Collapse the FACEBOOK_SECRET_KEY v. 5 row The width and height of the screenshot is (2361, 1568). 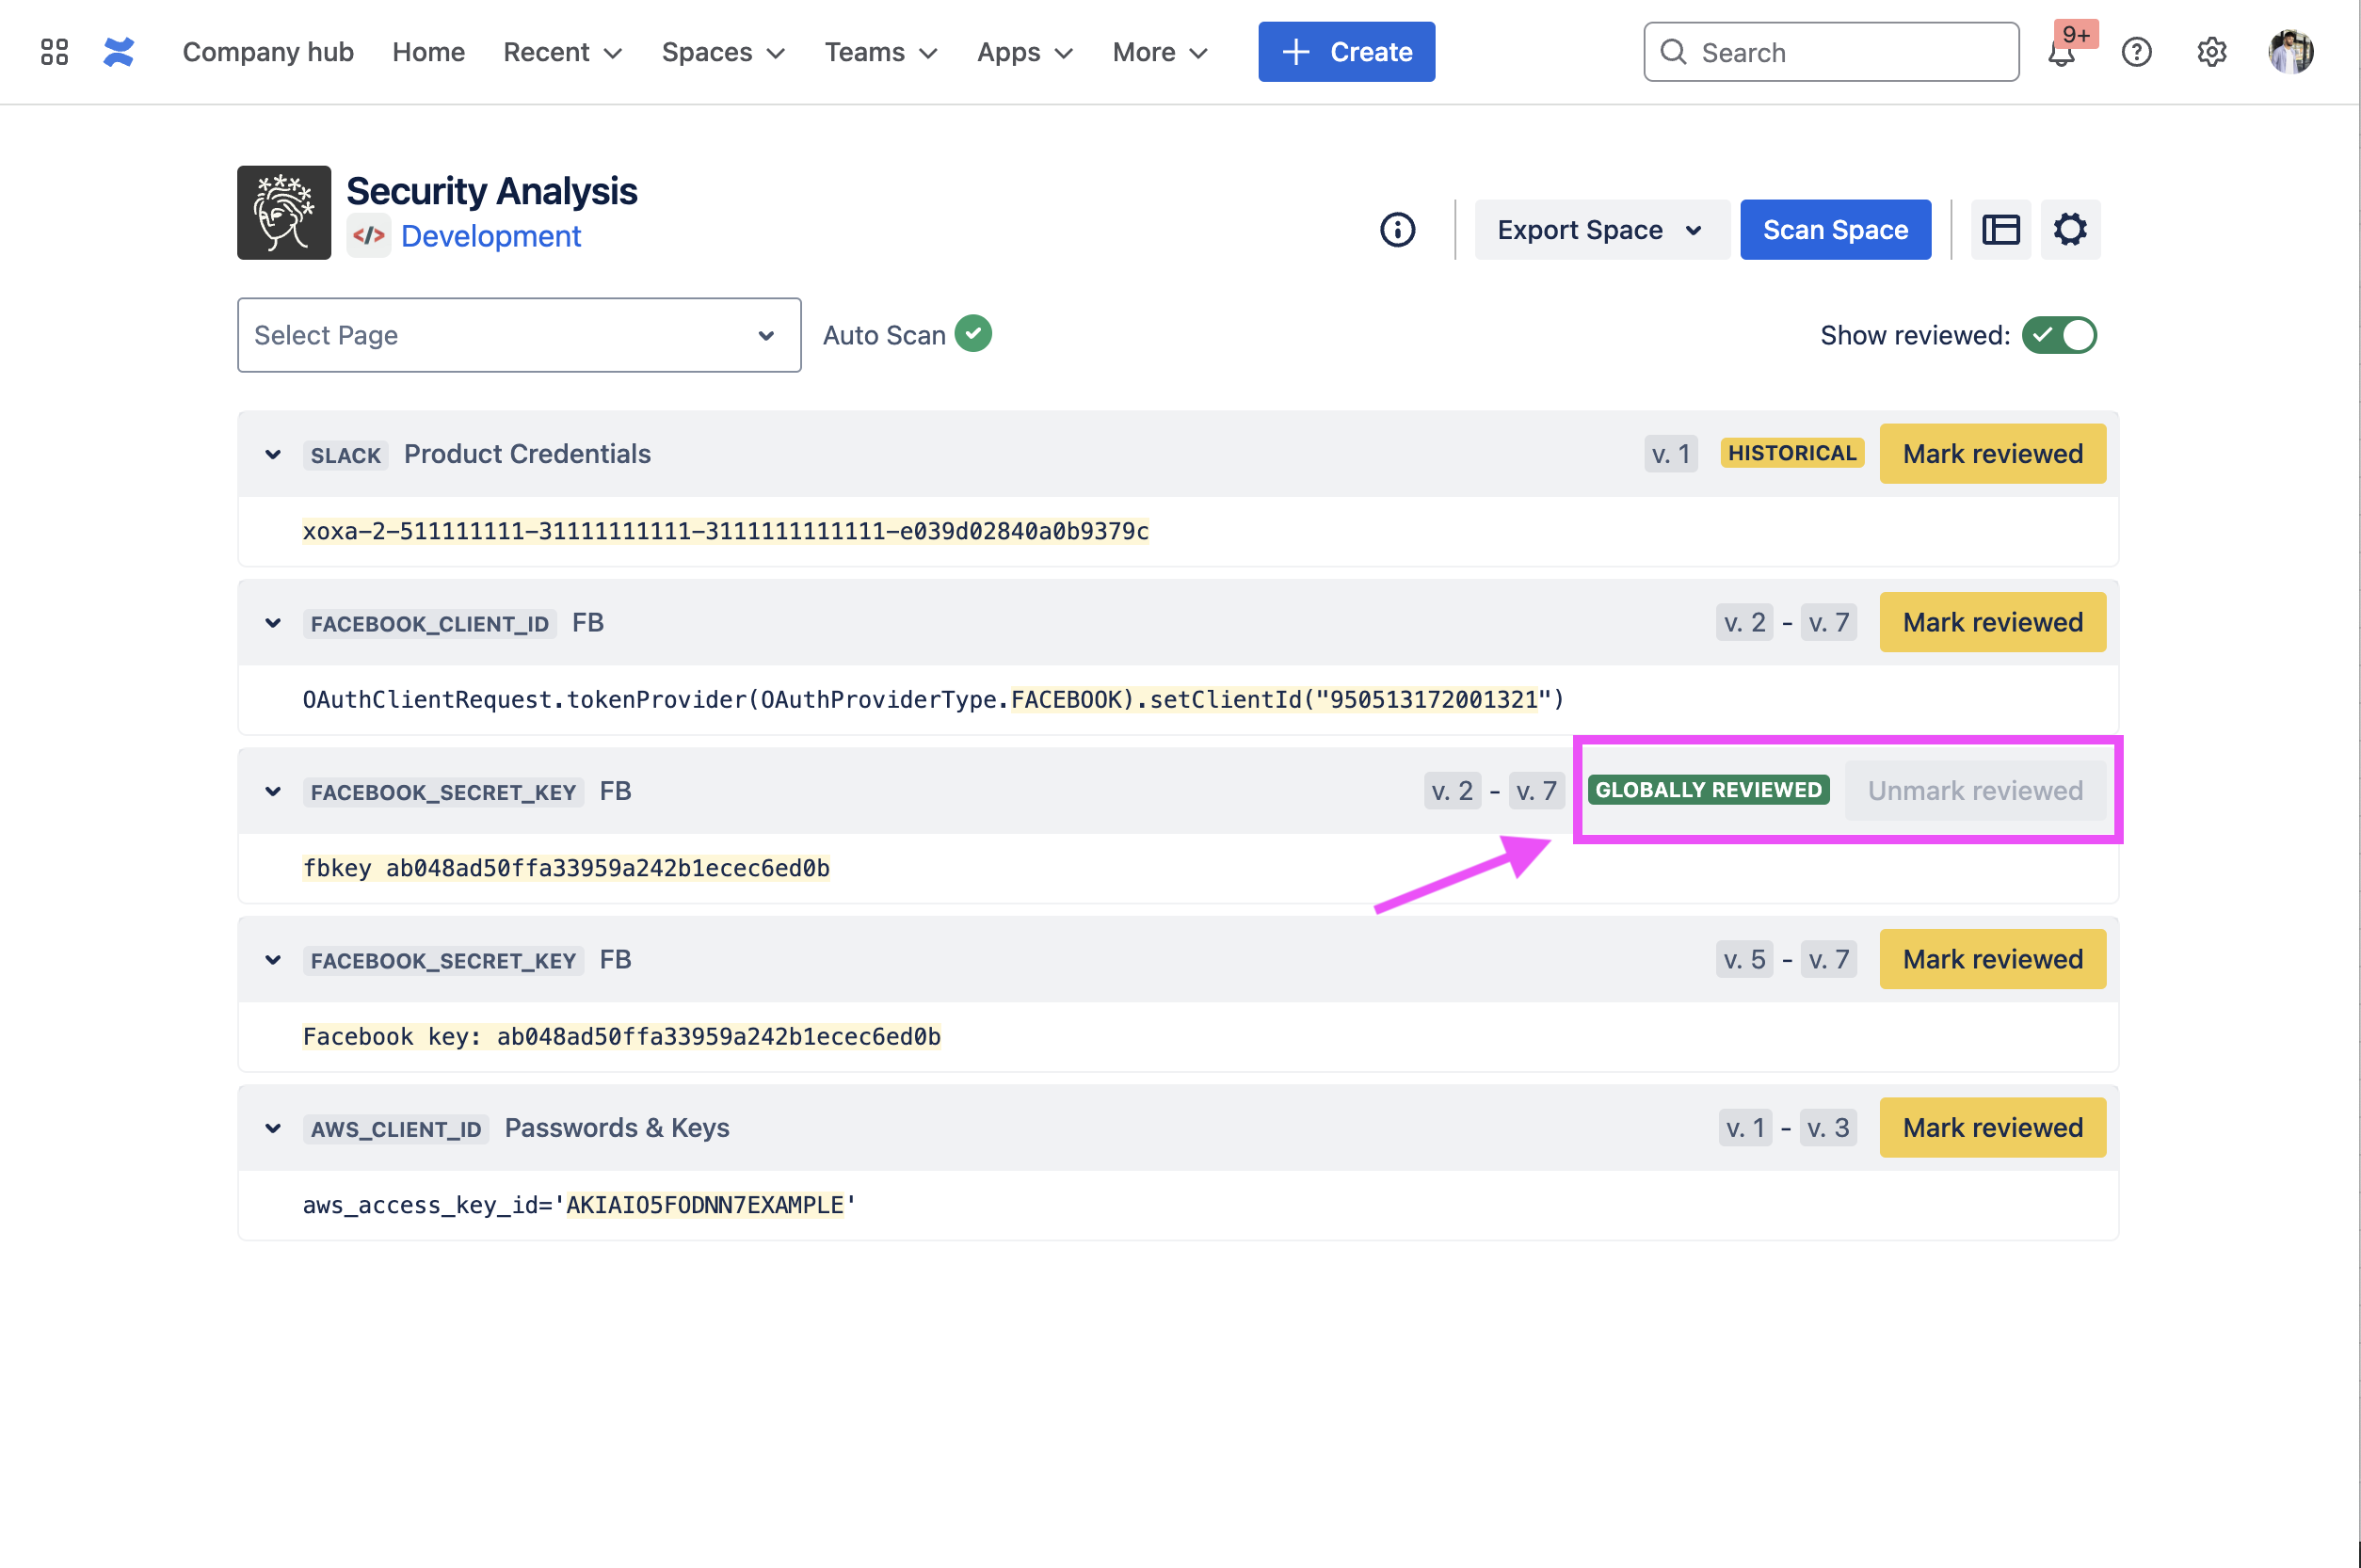tap(273, 960)
